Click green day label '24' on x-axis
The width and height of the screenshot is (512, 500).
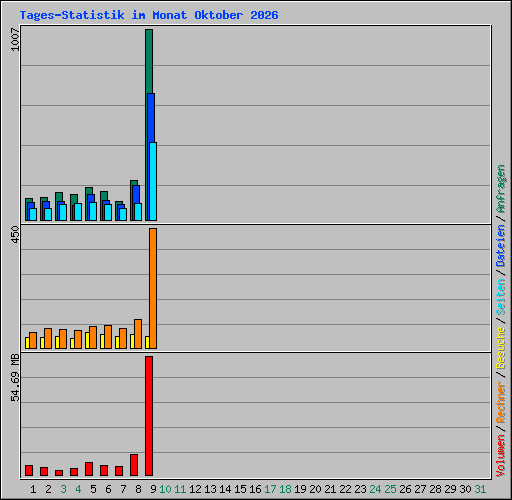(x=375, y=489)
